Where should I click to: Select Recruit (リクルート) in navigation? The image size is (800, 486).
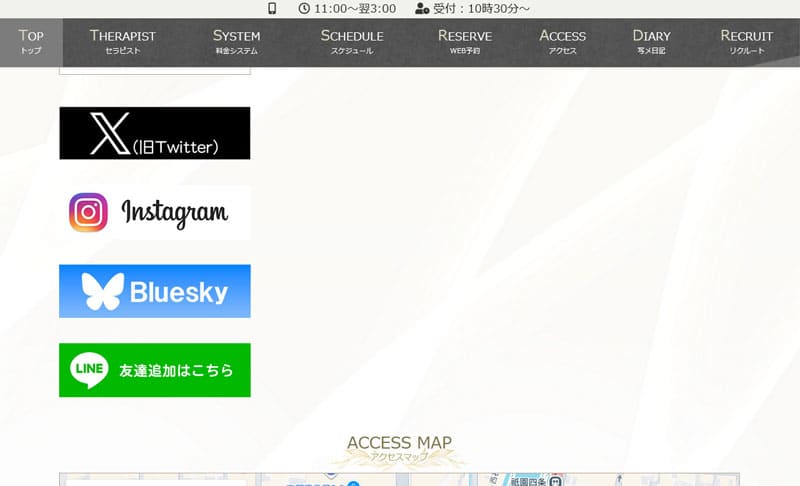point(746,42)
